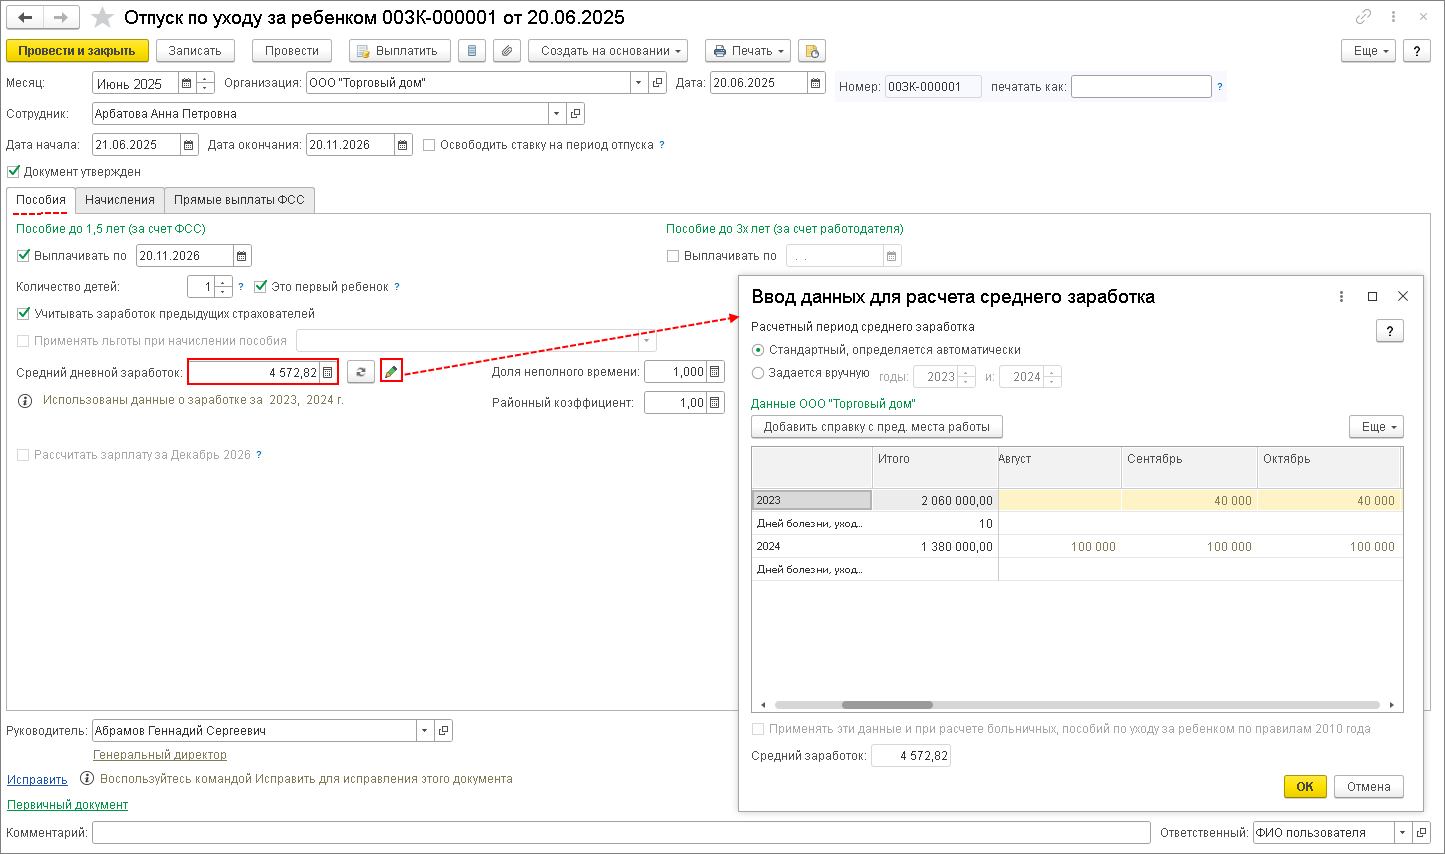The width and height of the screenshot is (1445, 854).
Task: Toggle Выплачивать по for 1,5 years benefit
Action: tap(24, 256)
